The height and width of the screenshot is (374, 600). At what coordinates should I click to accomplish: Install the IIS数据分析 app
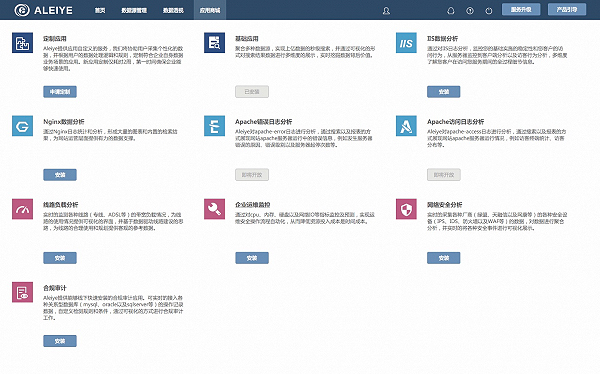(x=443, y=91)
